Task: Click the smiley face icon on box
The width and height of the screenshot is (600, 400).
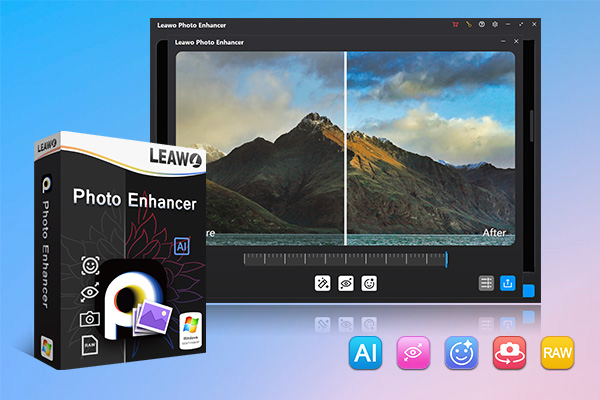Action: tap(90, 265)
